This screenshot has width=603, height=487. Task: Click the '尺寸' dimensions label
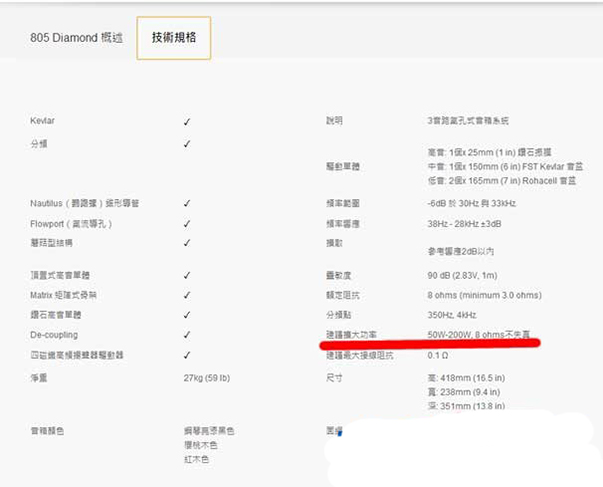pyautogui.click(x=334, y=378)
